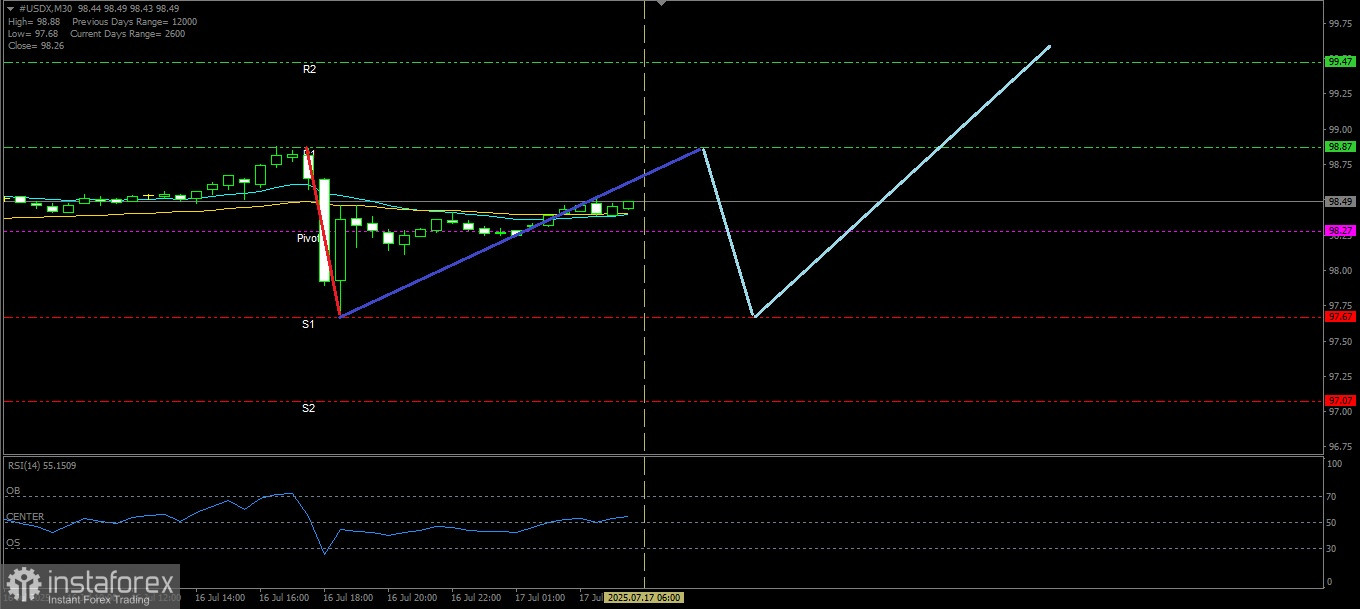The height and width of the screenshot is (609, 1360).
Task: Click the RSI scale value 50
Action: pos(1332,523)
